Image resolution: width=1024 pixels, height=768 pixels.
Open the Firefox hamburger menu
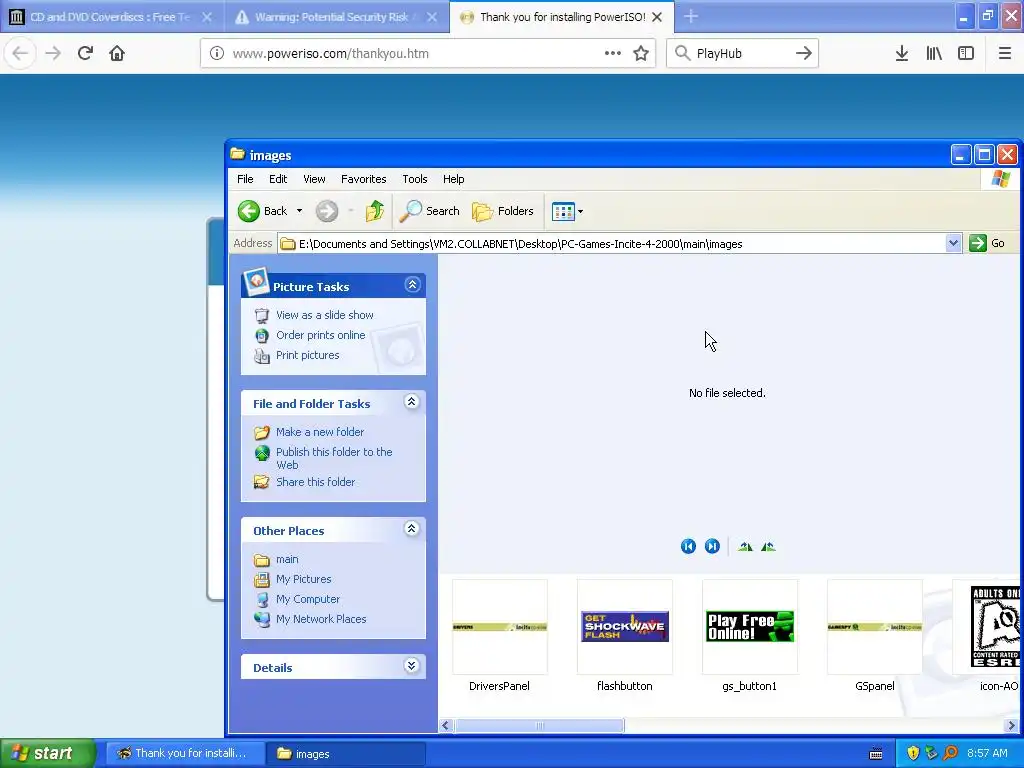[1005, 54]
